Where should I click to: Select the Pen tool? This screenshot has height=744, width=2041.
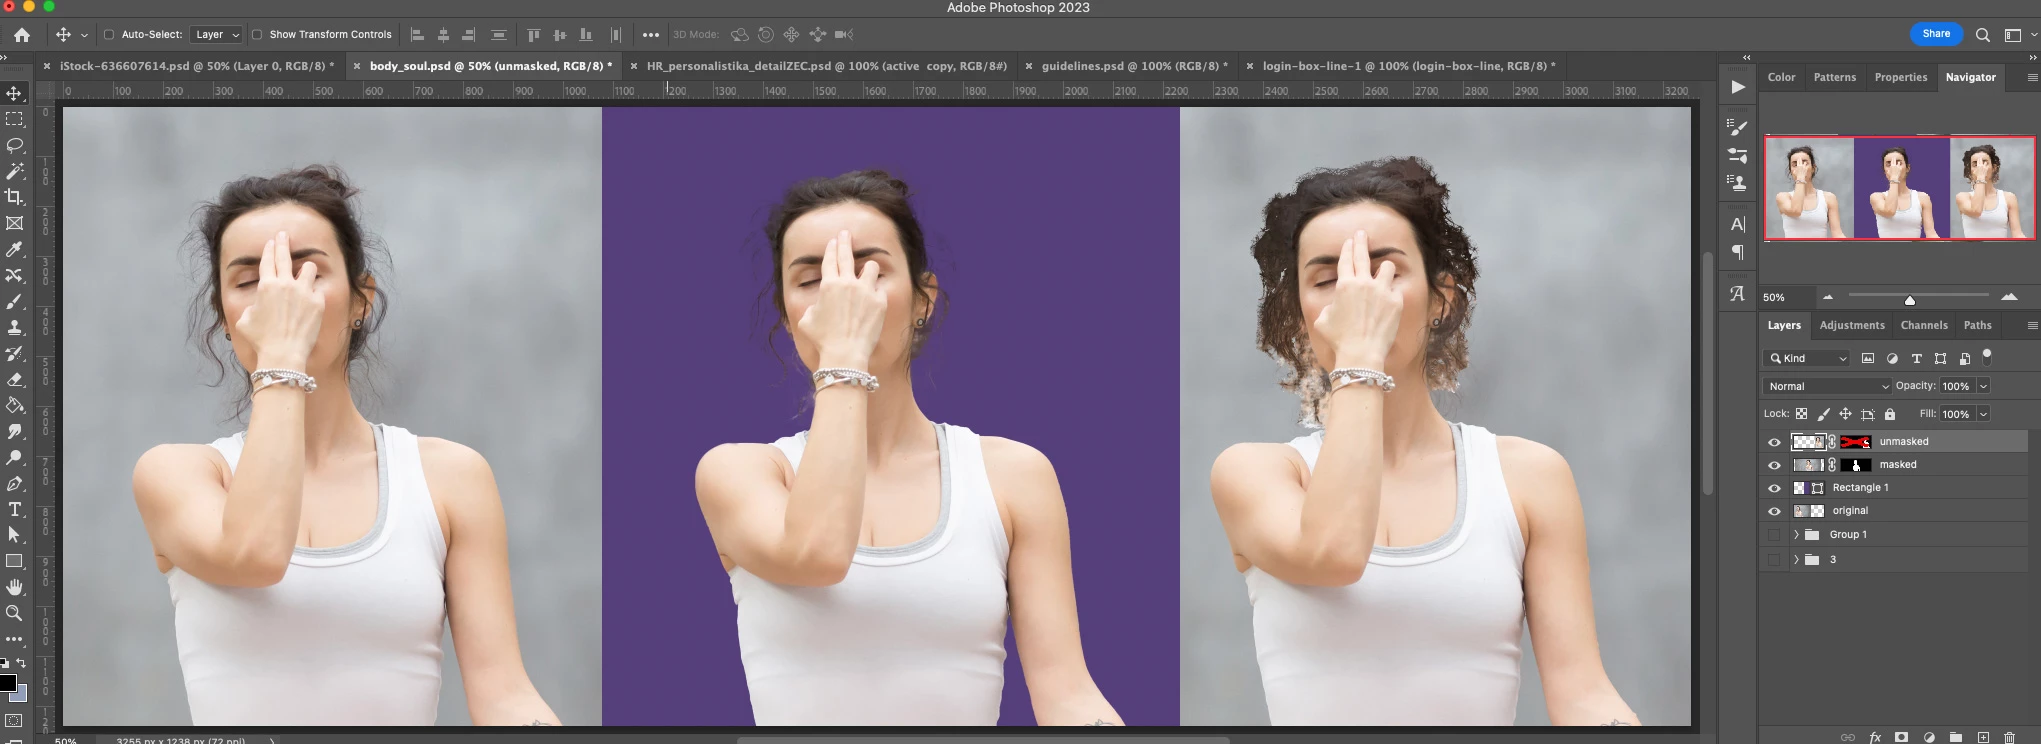click(x=14, y=483)
